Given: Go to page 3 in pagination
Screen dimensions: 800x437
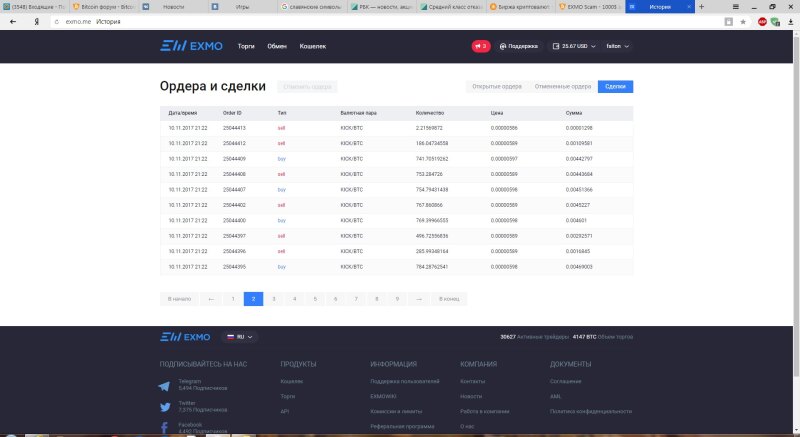Looking at the screenshot, I should click(x=273, y=298).
